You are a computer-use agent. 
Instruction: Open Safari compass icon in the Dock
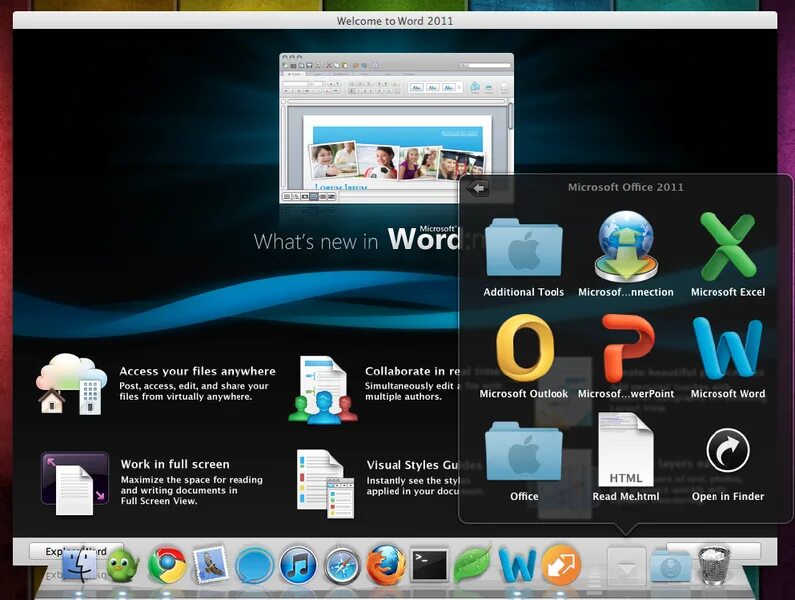[x=342, y=565]
